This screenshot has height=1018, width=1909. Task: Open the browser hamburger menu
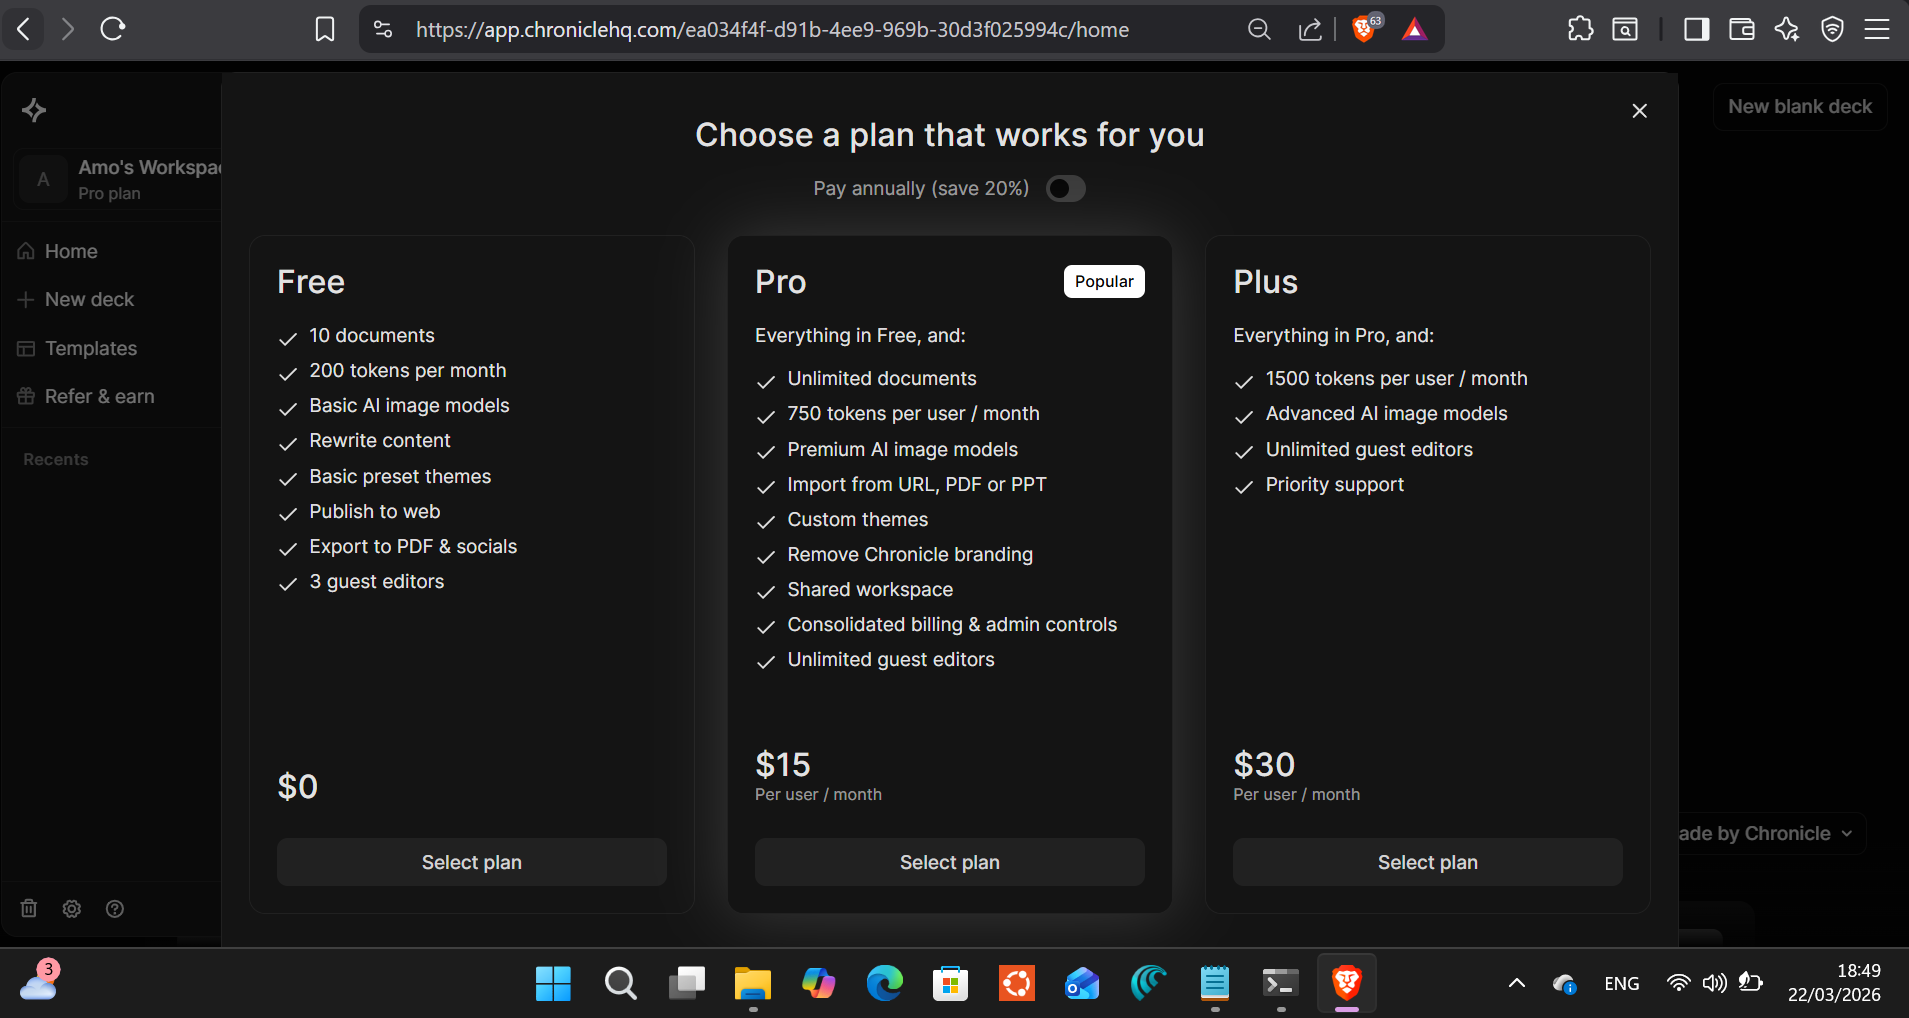point(1877,29)
